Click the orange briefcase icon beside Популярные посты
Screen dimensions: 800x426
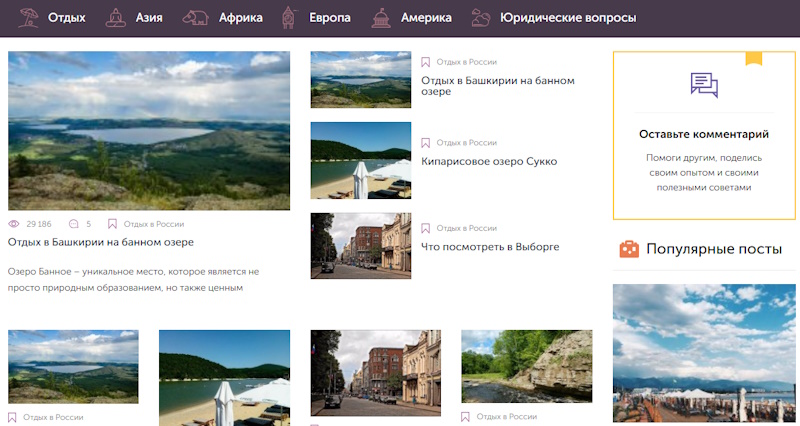click(629, 249)
